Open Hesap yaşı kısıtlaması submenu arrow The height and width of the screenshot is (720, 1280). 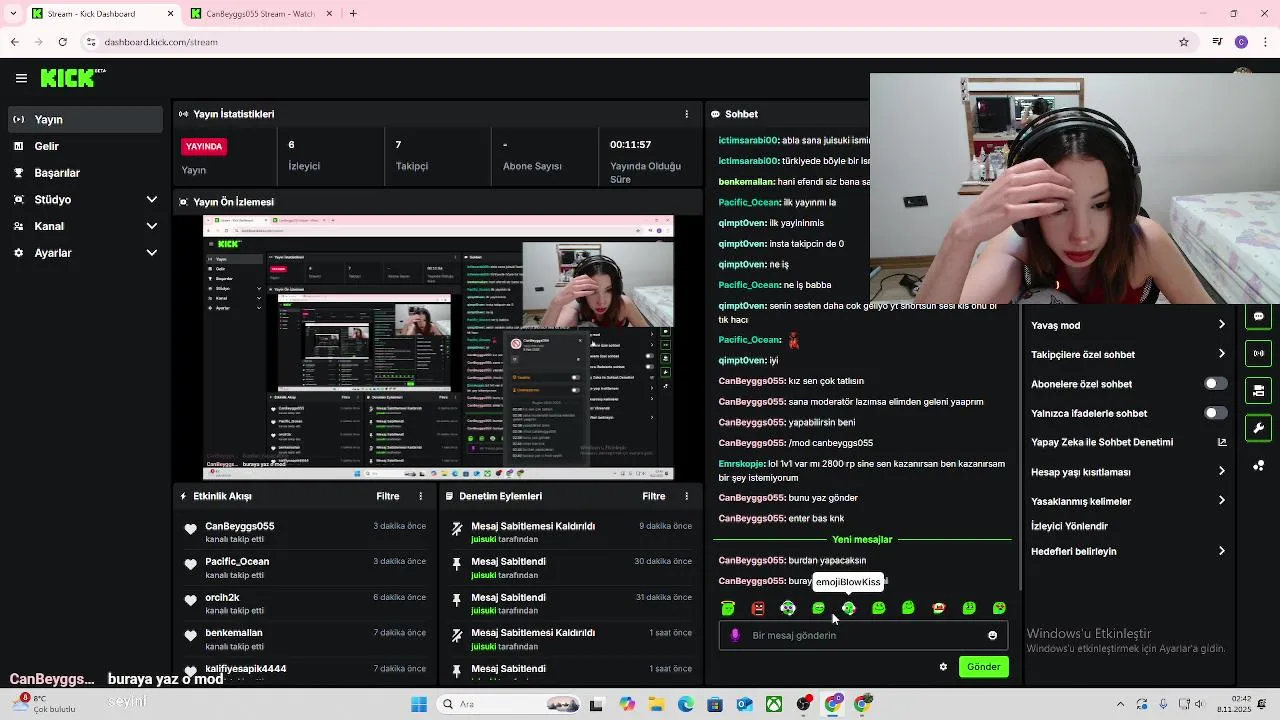pyautogui.click(x=1221, y=471)
